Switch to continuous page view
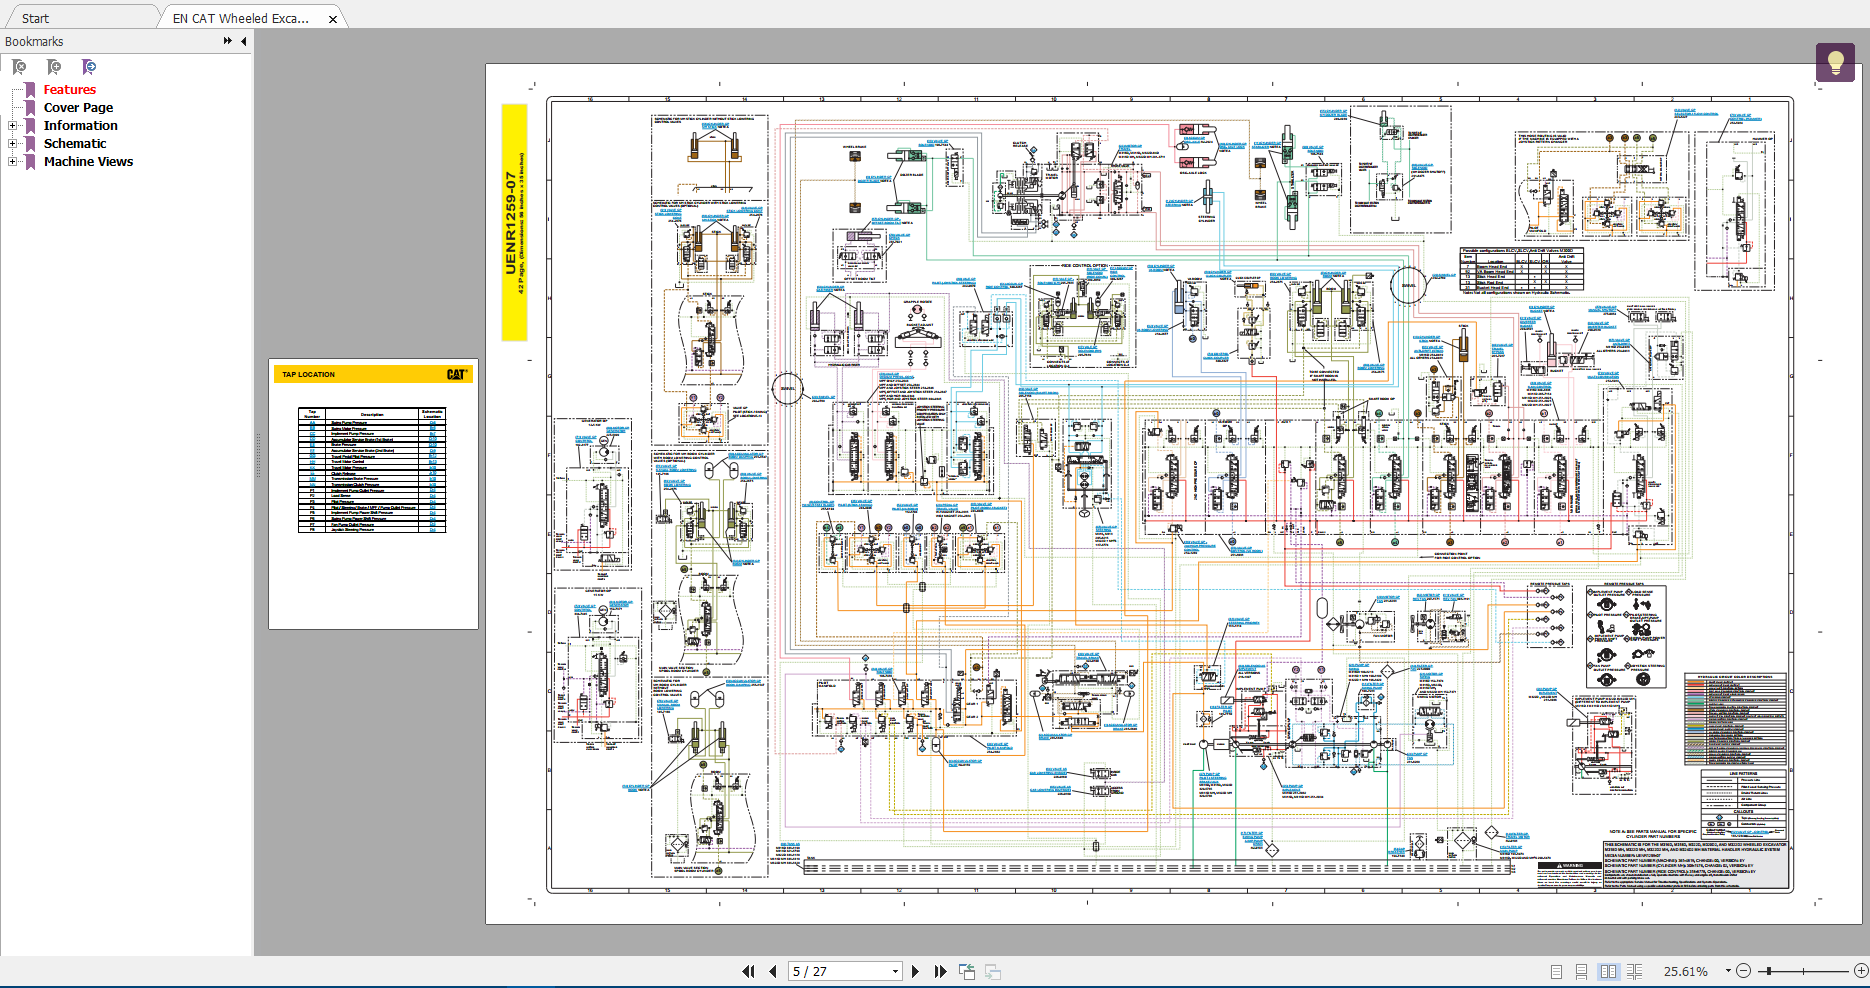This screenshot has width=1870, height=988. (1581, 971)
